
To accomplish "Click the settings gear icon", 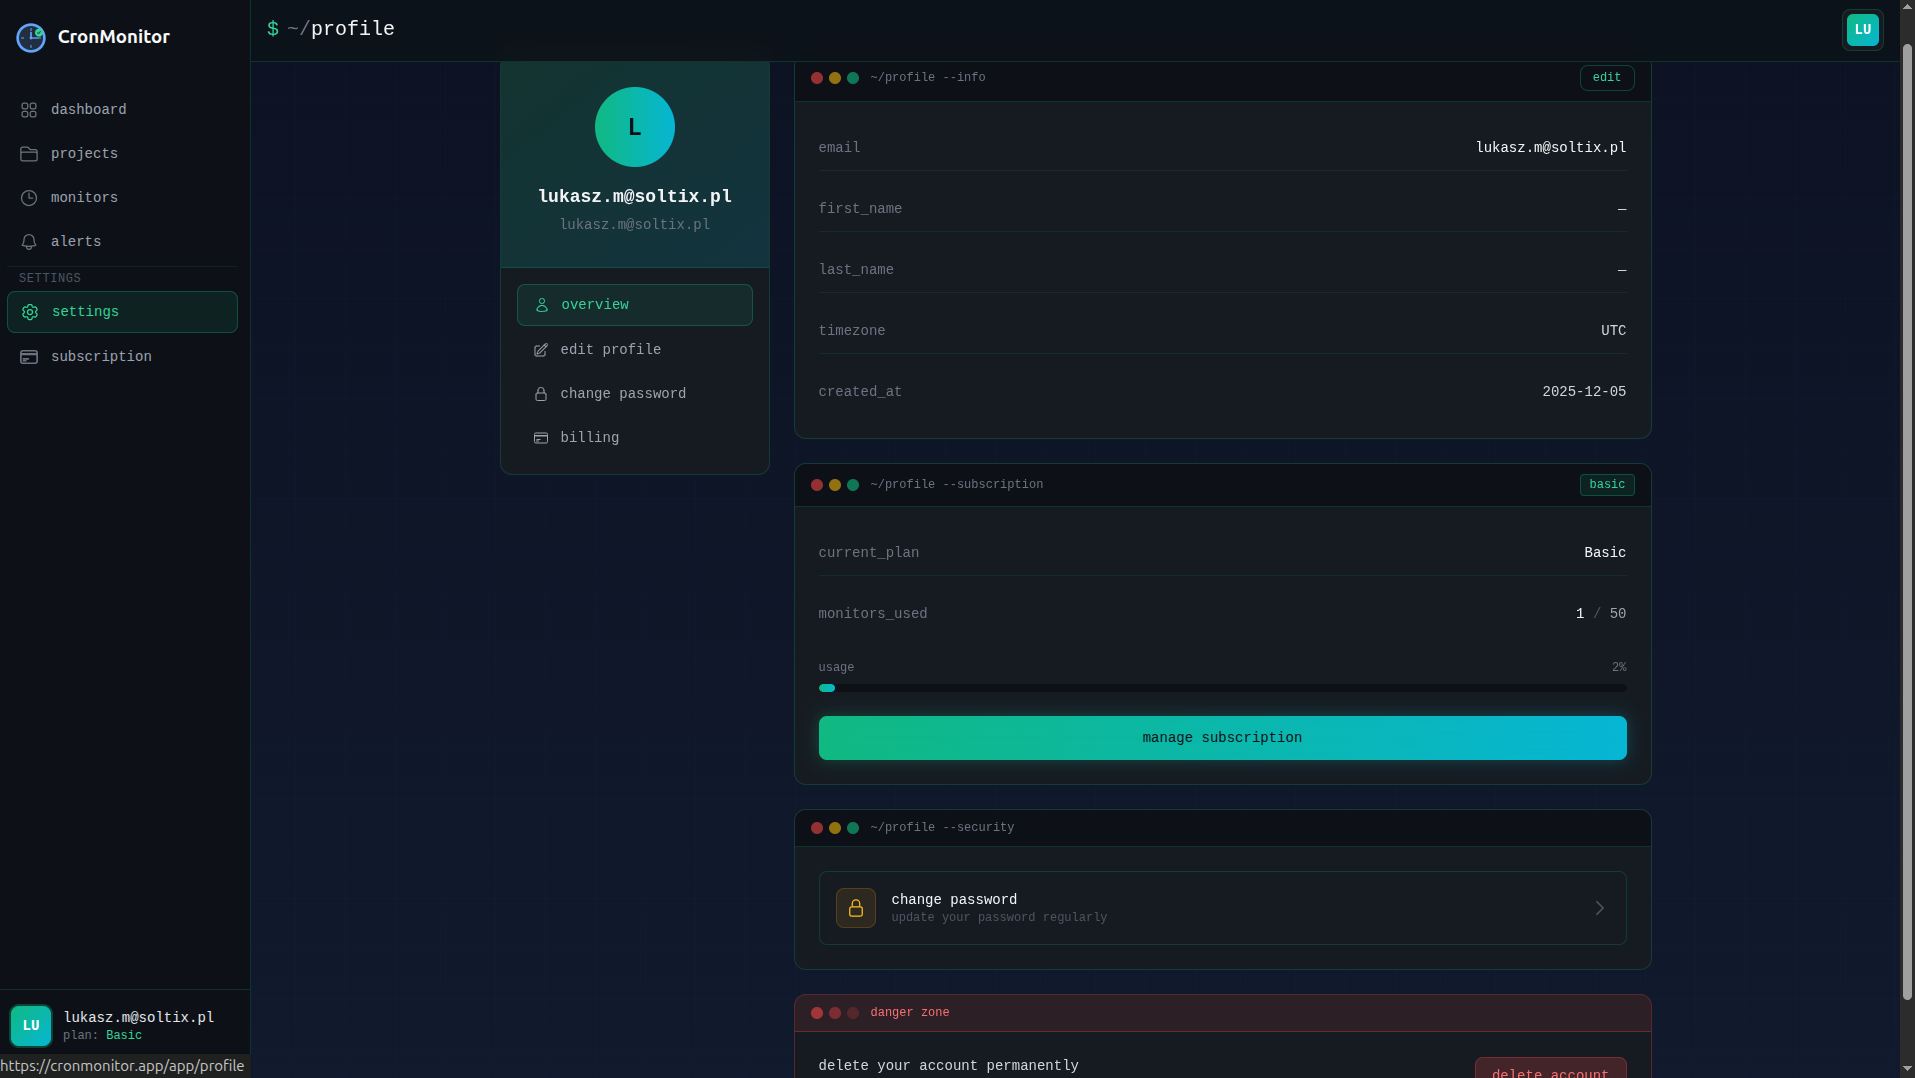I will coord(29,312).
